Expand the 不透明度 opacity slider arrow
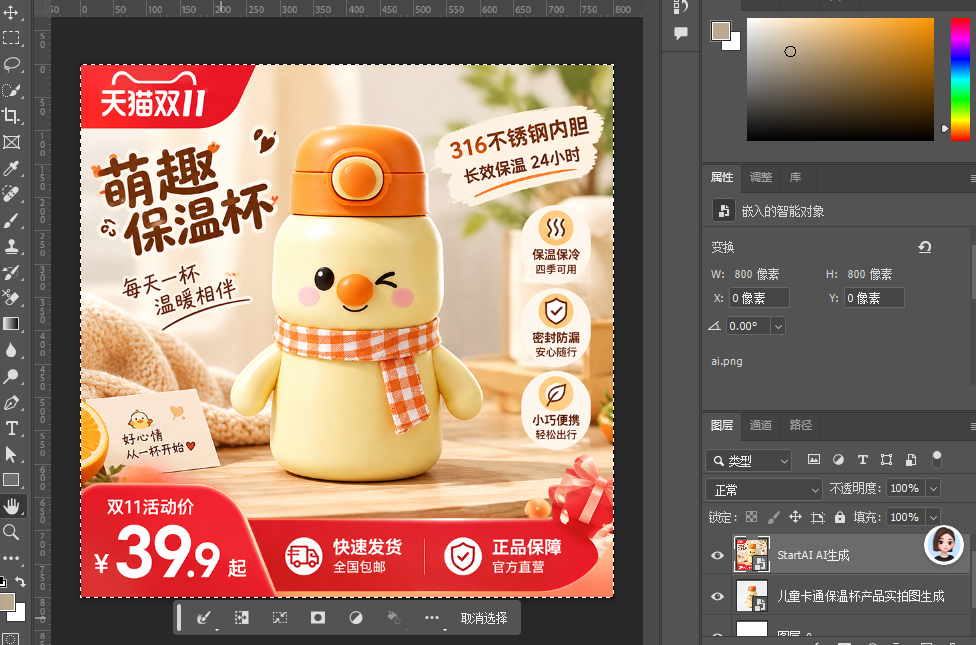The width and height of the screenshot is (976, 645). point(933,489)
